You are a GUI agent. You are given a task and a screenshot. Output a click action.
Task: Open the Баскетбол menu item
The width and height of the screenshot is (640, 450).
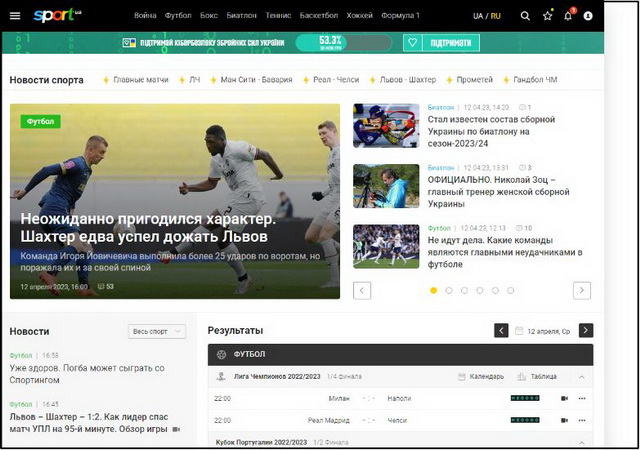(319, 16)
